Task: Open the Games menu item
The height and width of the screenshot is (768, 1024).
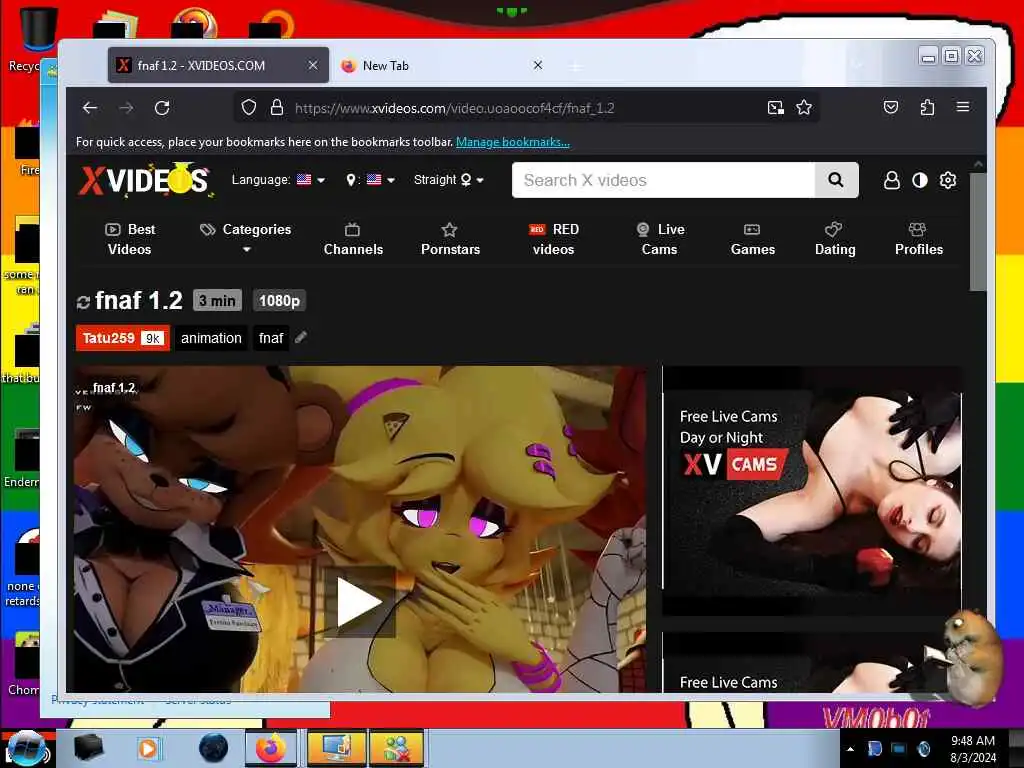Action: [x=752, y=239]
